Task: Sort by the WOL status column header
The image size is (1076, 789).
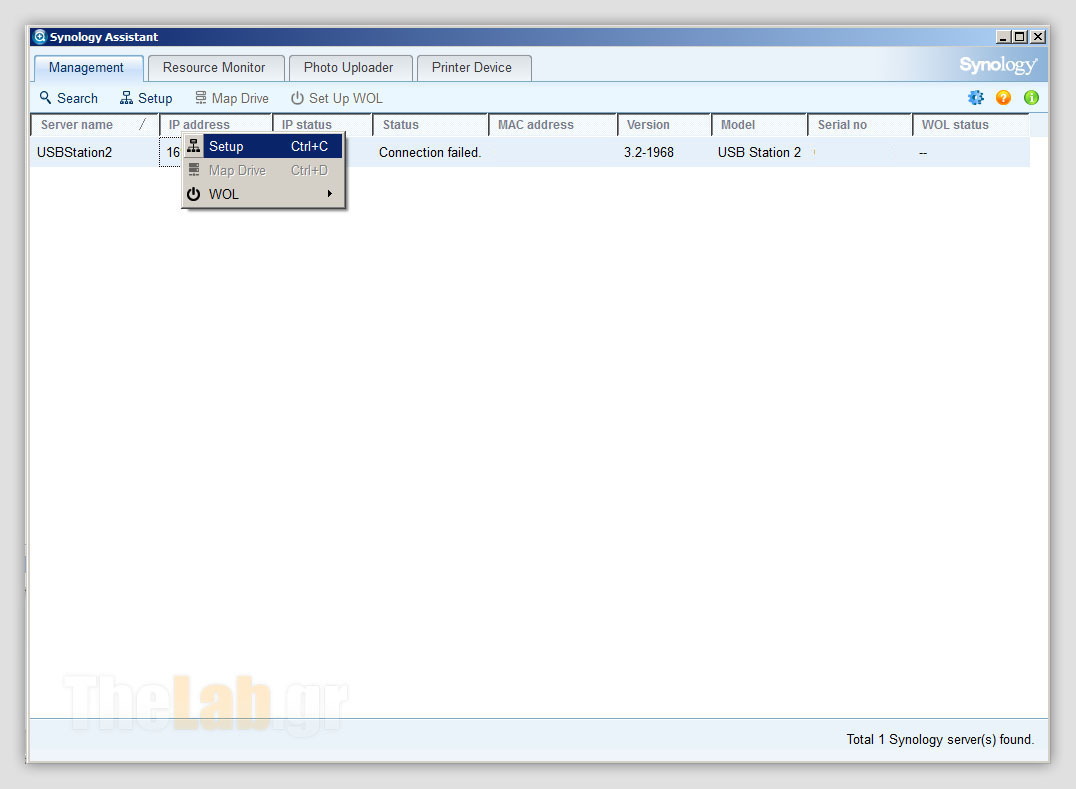Action: click(971, 125)
